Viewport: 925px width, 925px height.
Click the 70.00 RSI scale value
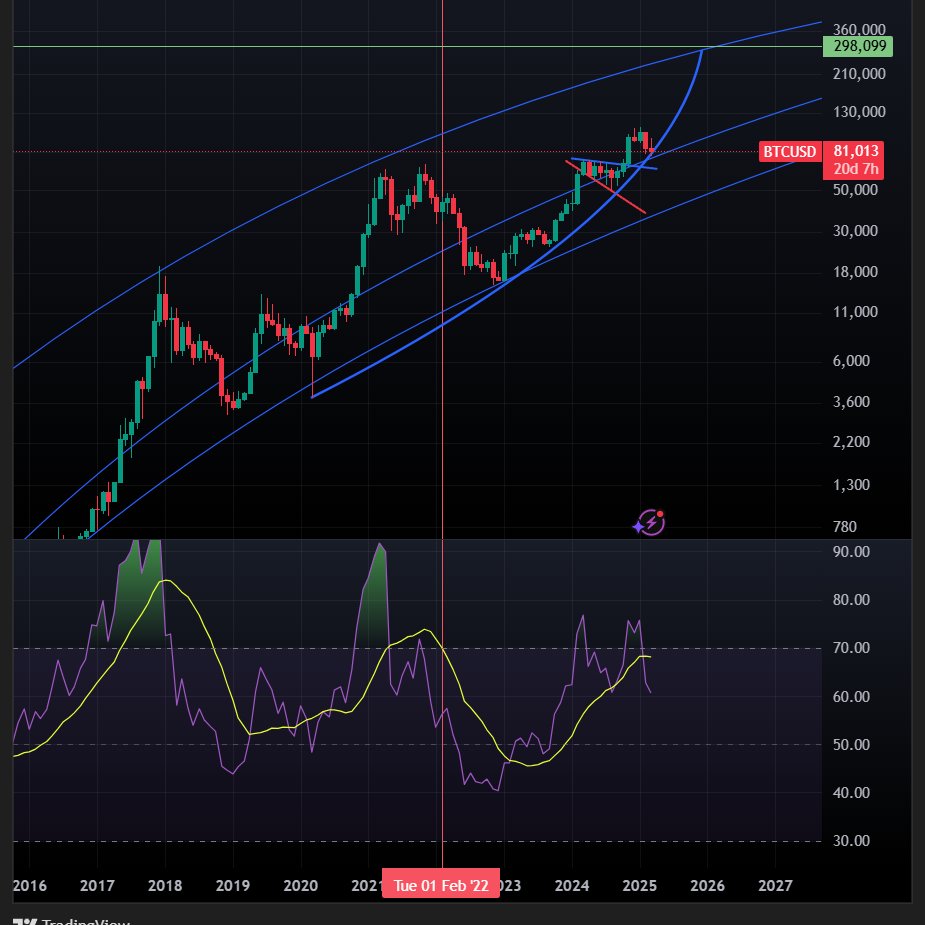coord(851,648)
